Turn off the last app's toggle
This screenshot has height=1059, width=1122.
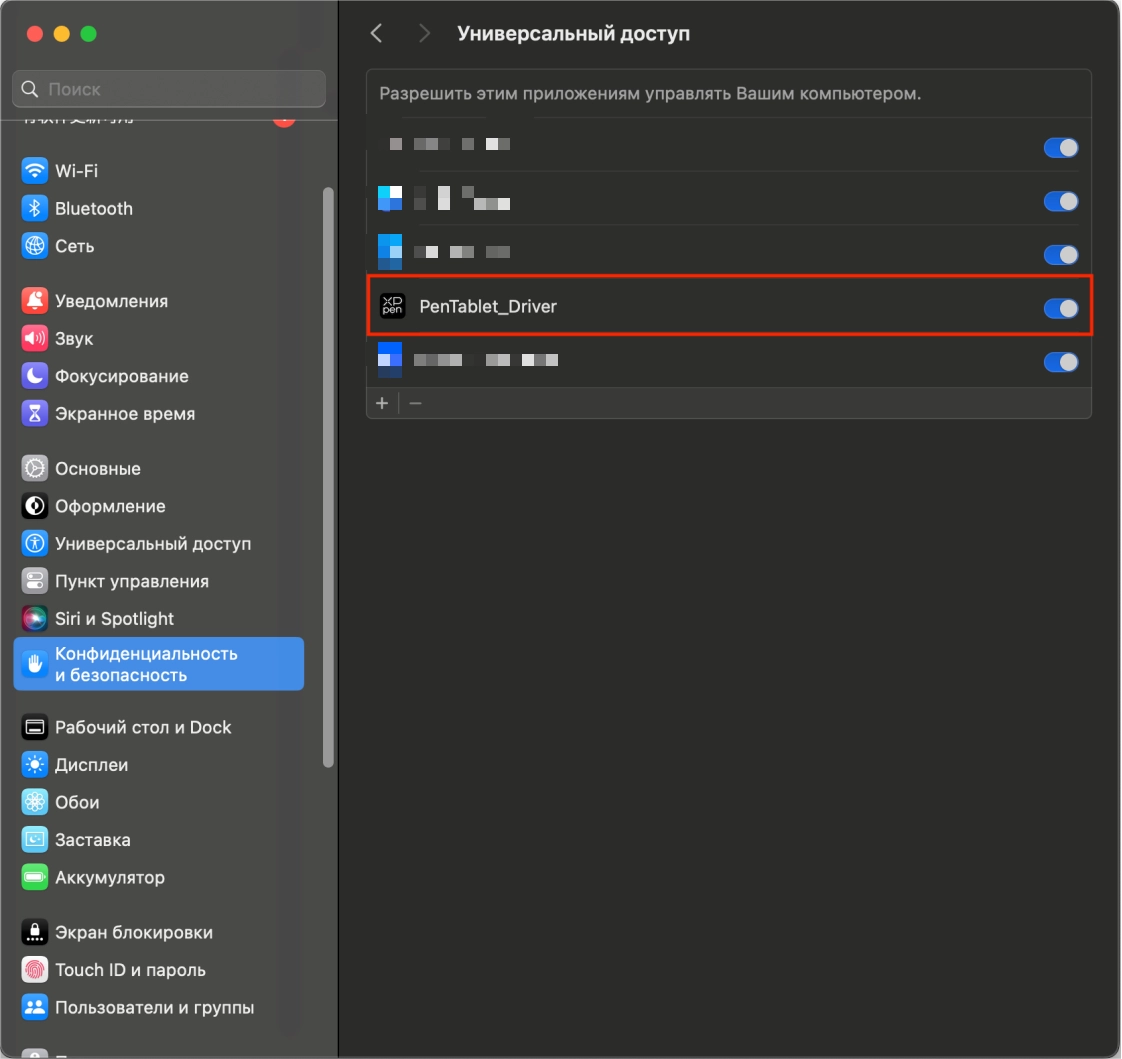click(1060, 362)
